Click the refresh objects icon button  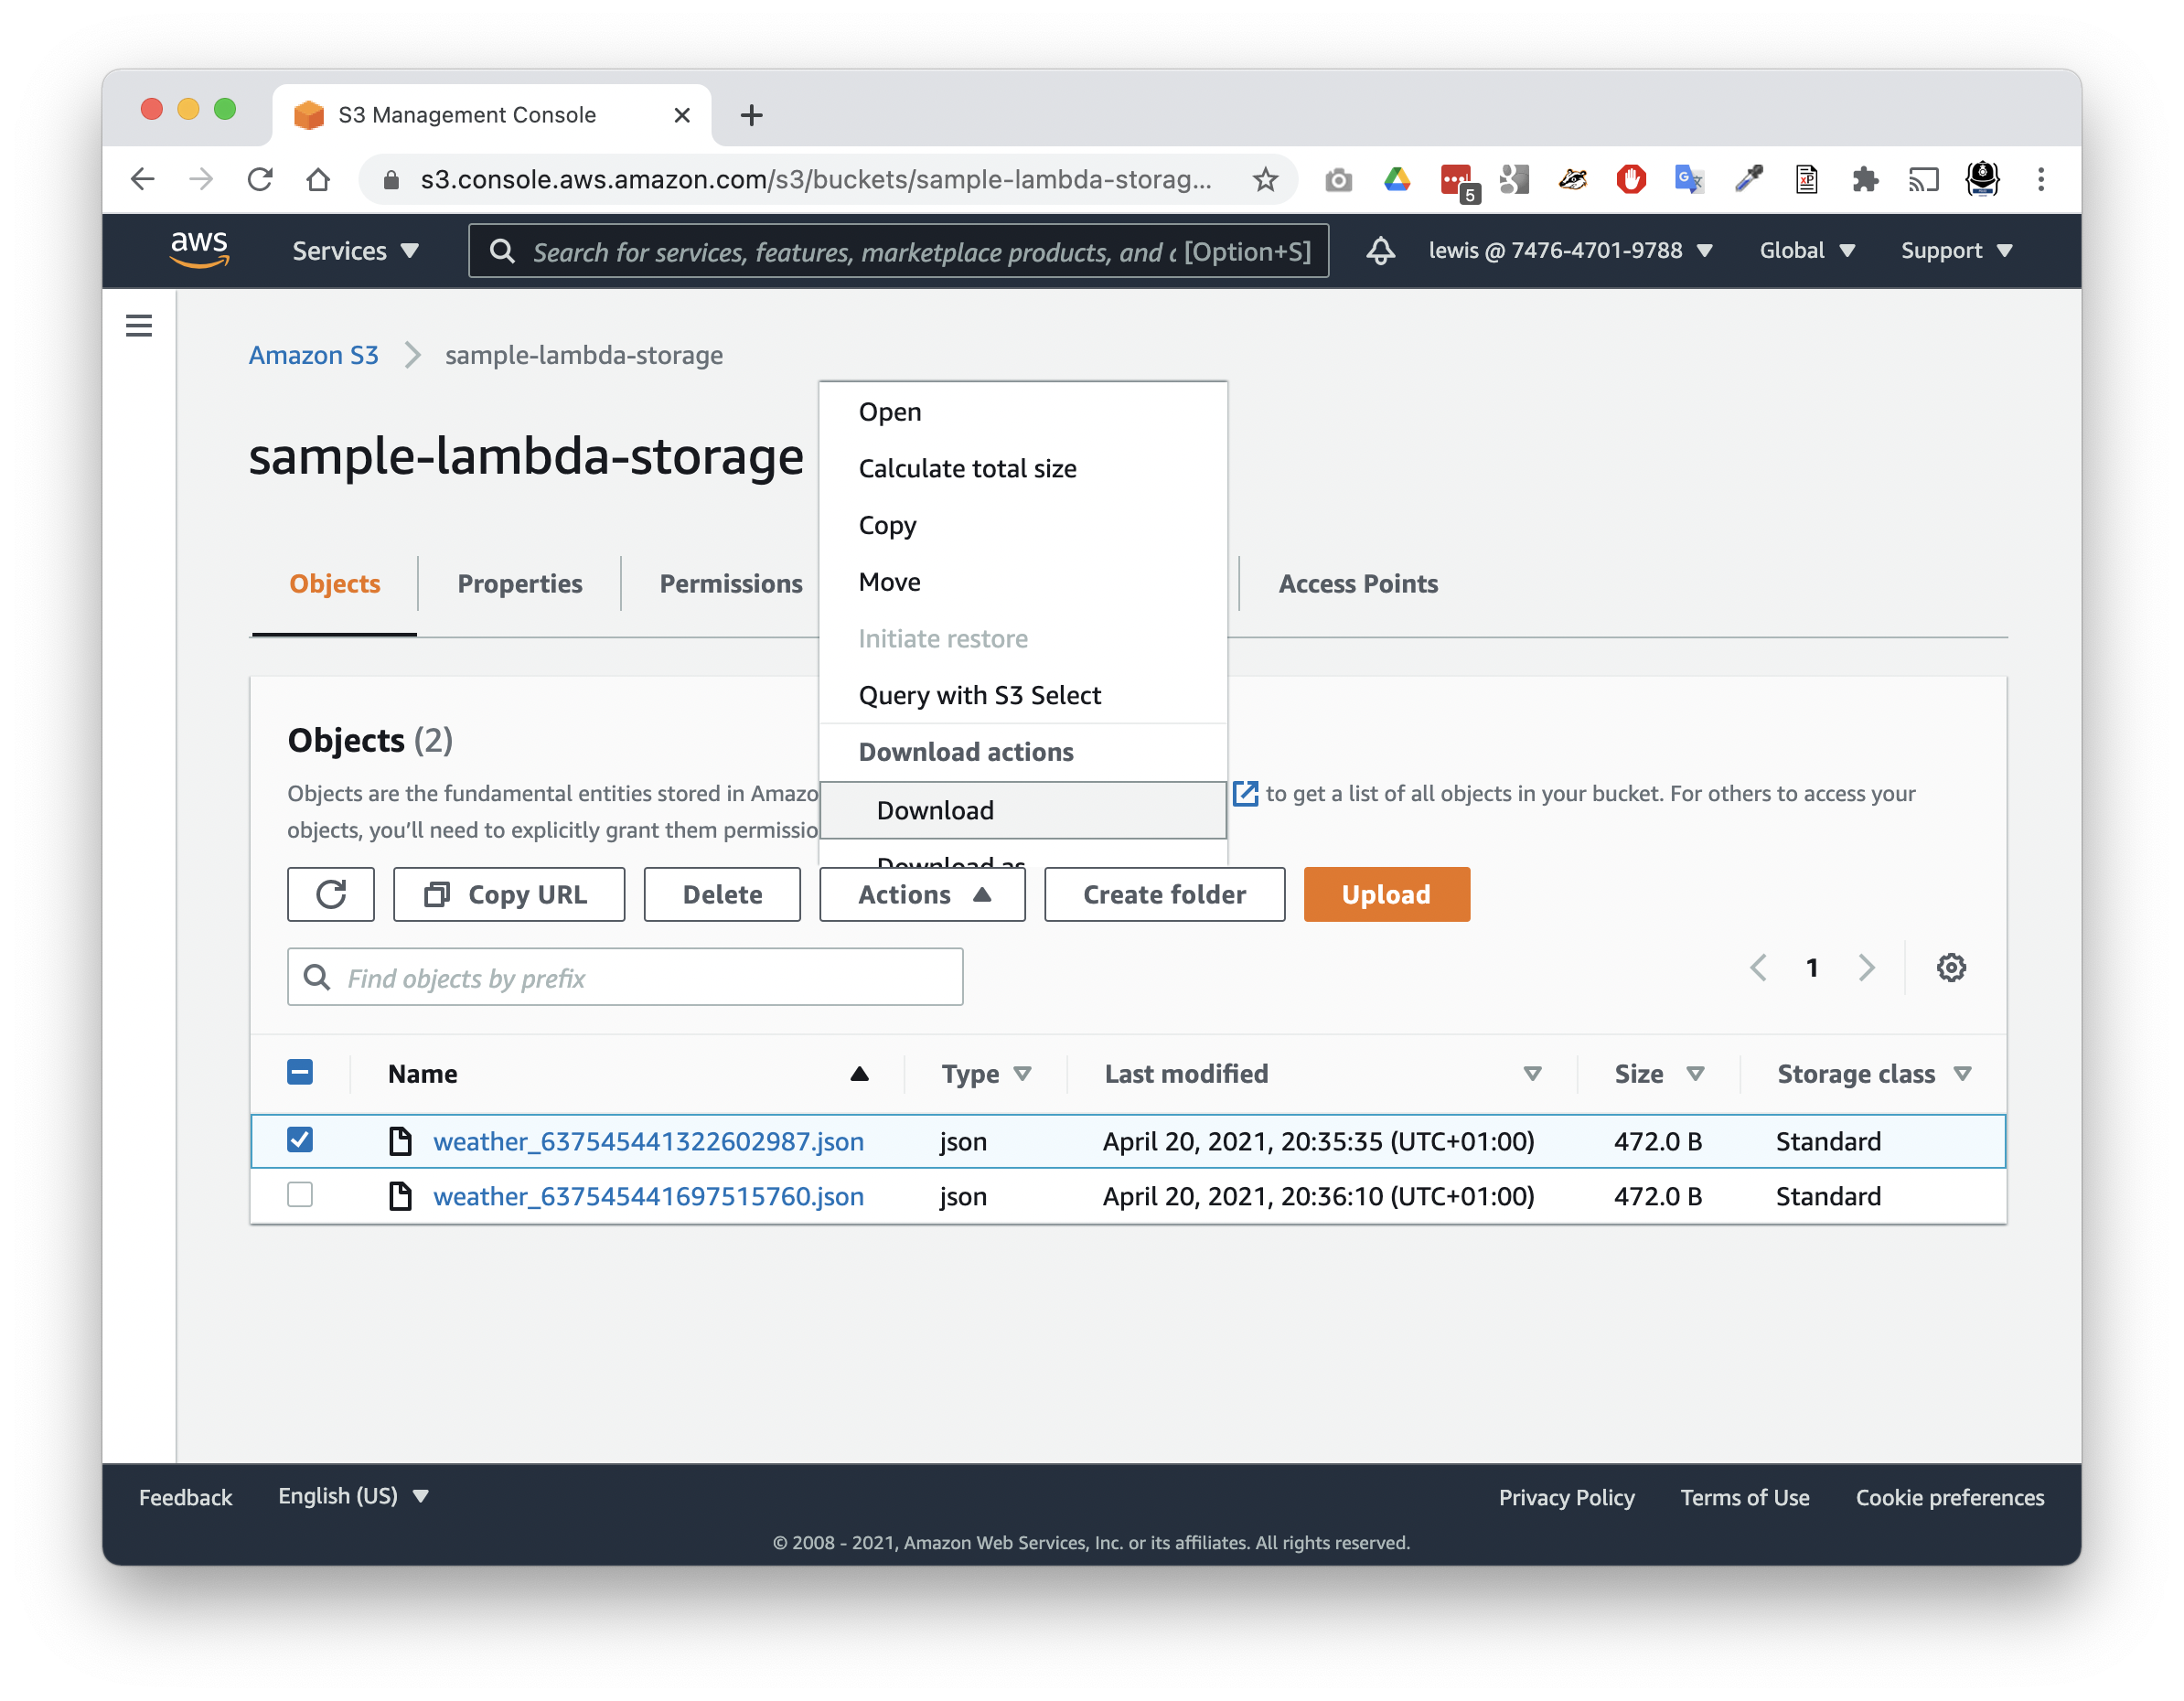point(331,894)
